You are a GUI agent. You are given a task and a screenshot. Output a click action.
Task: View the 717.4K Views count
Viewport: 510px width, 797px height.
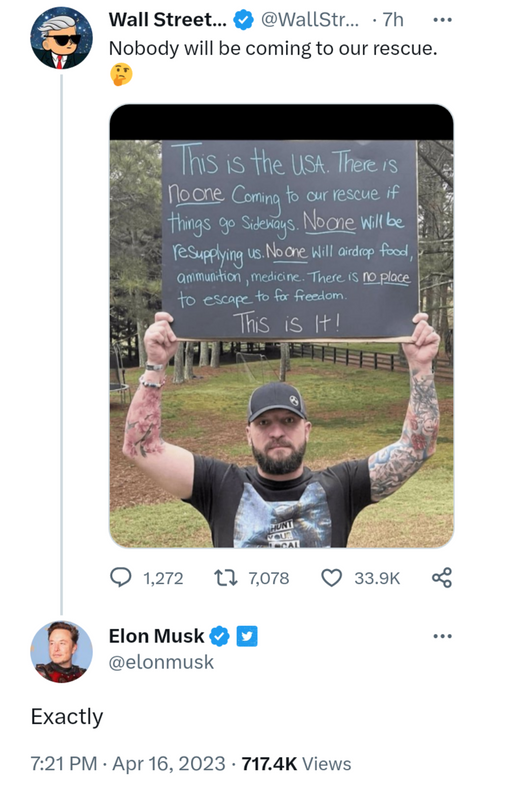click(296, 764)
